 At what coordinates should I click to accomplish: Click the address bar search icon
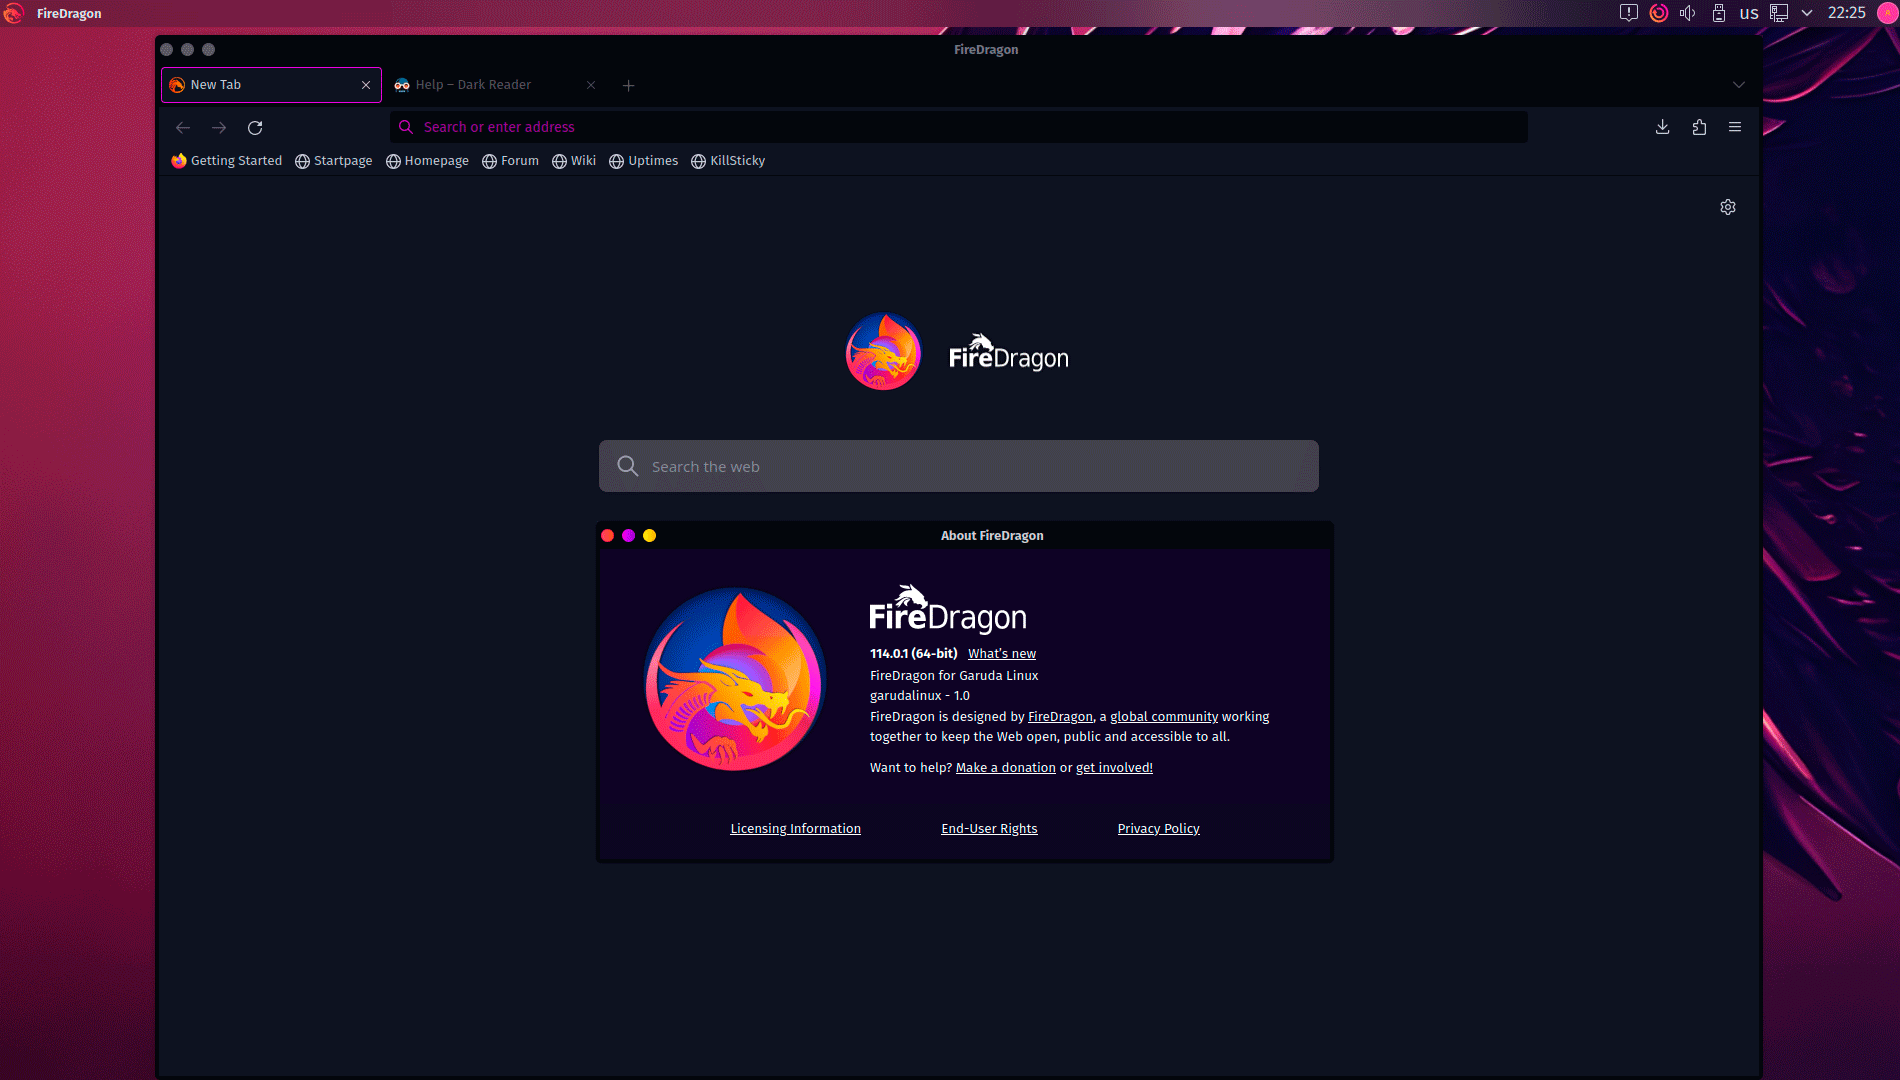click(406, 127)
